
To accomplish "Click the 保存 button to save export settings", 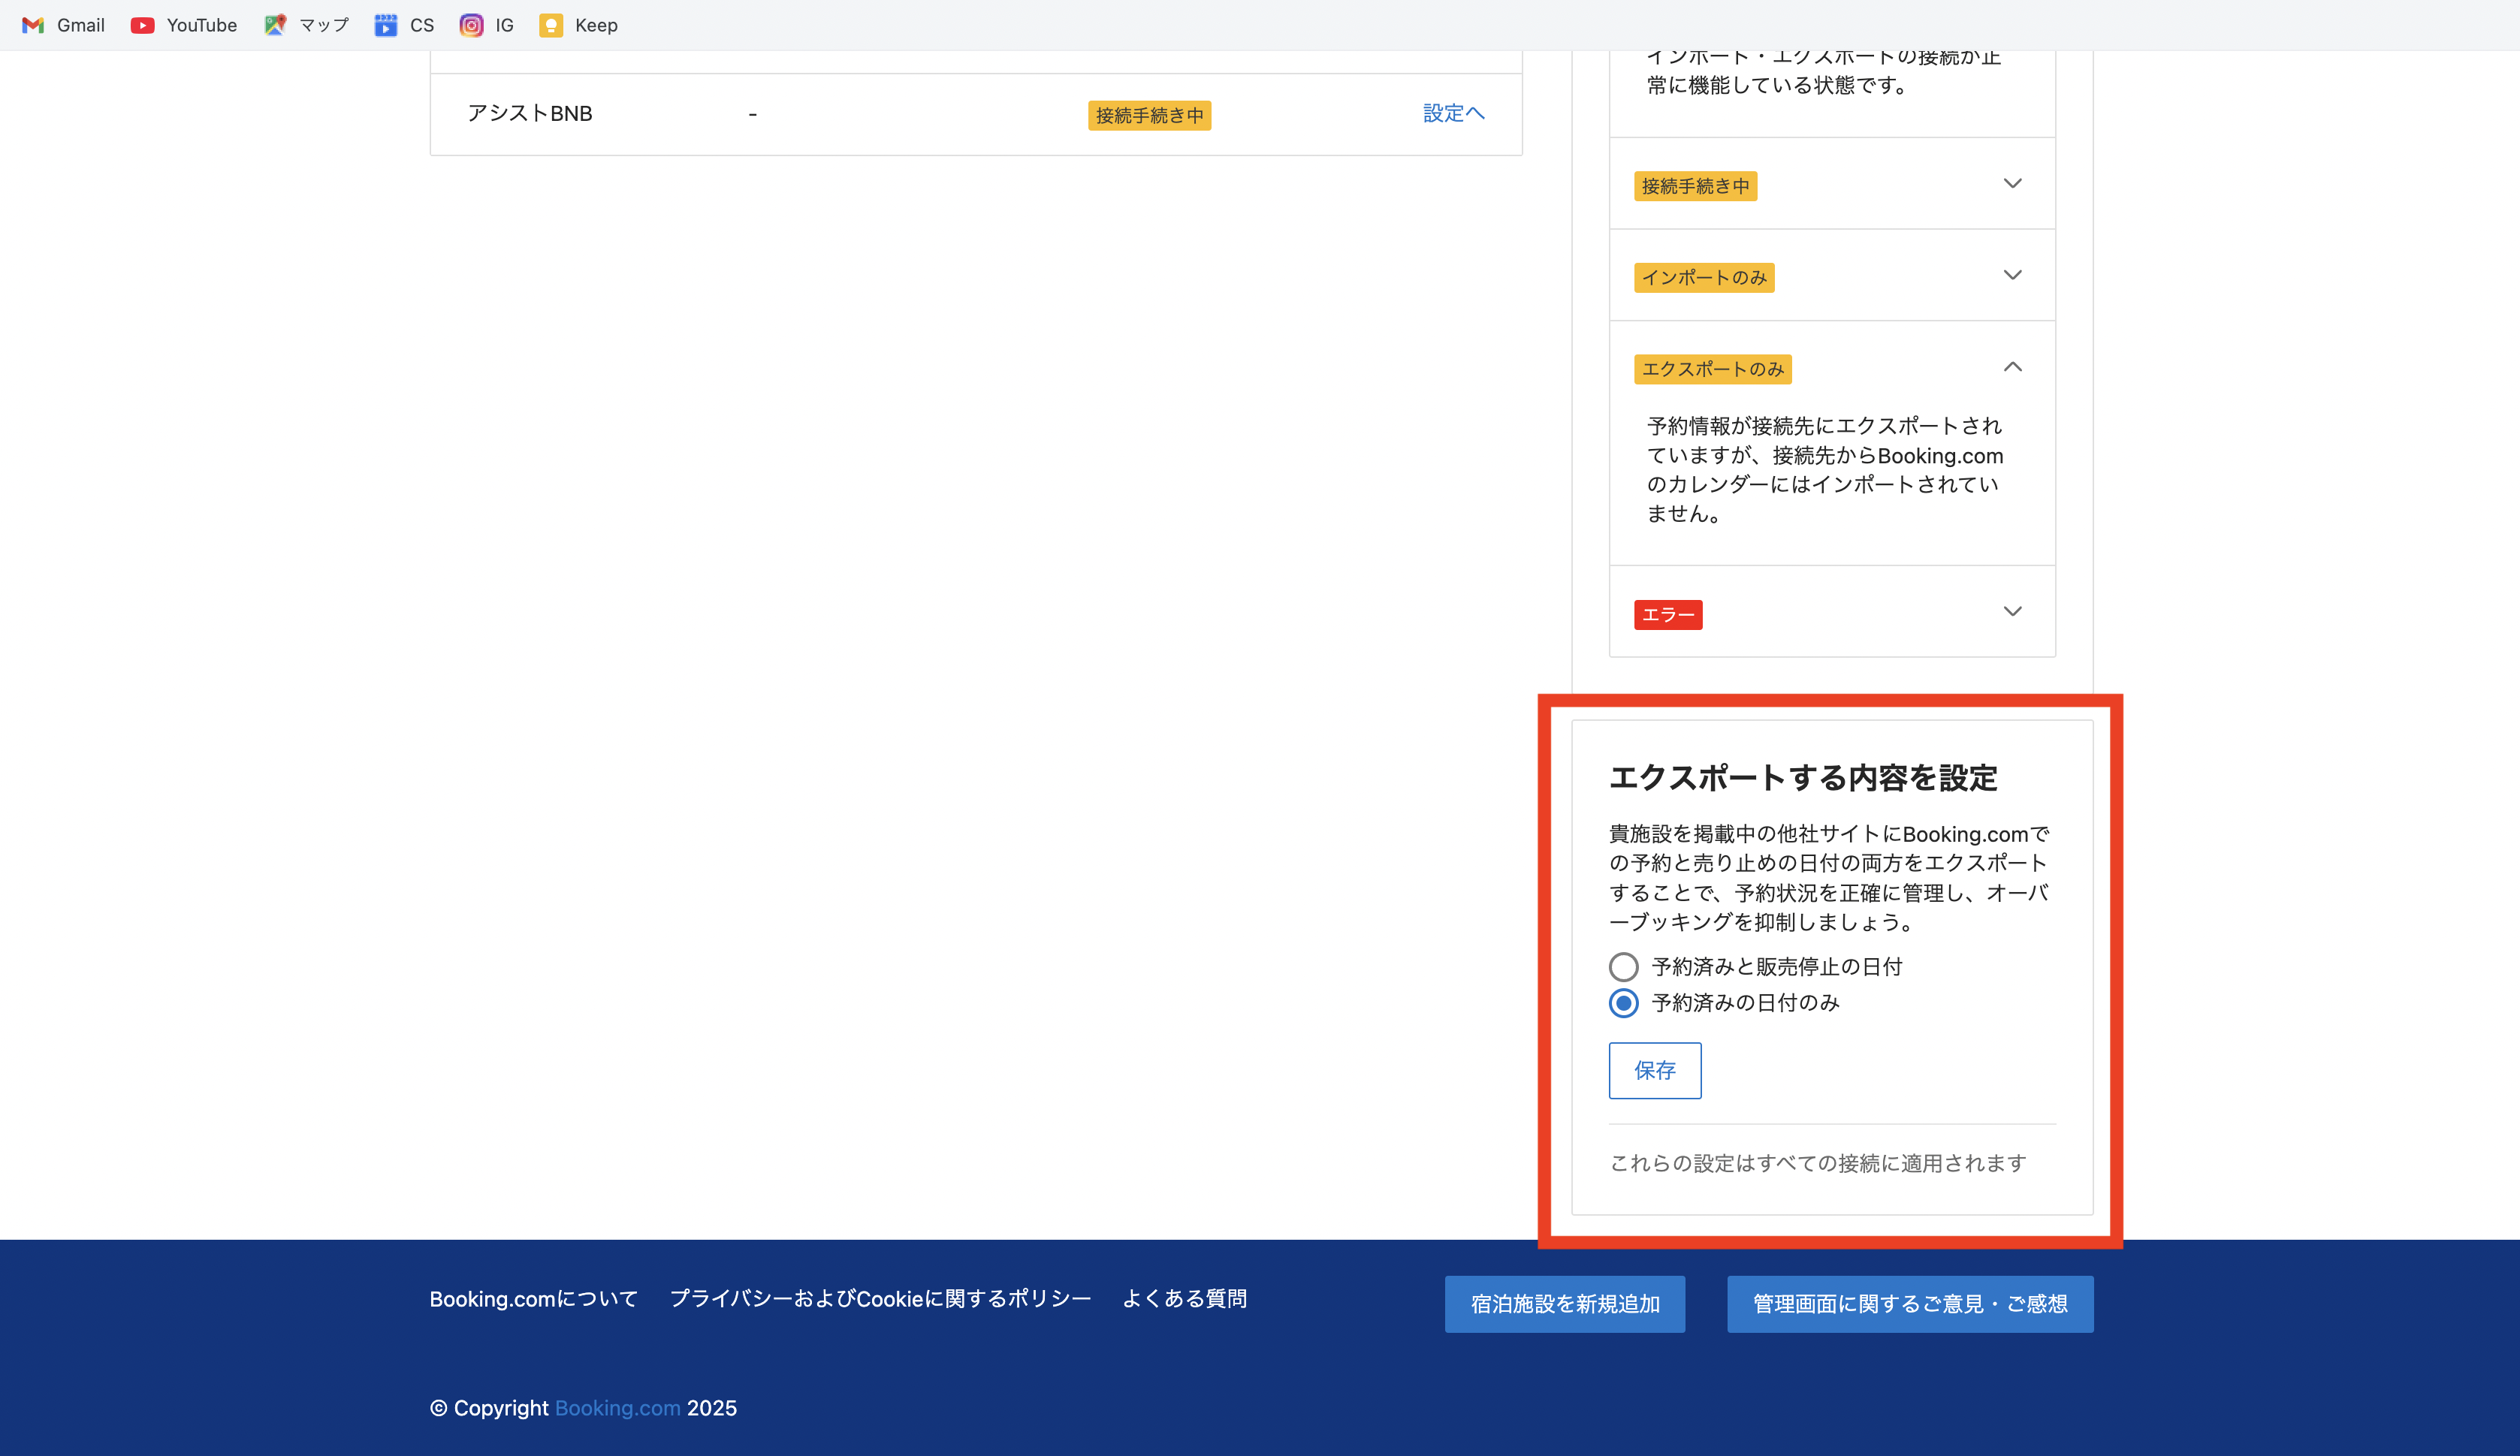I will (x=1655, y=1070).
